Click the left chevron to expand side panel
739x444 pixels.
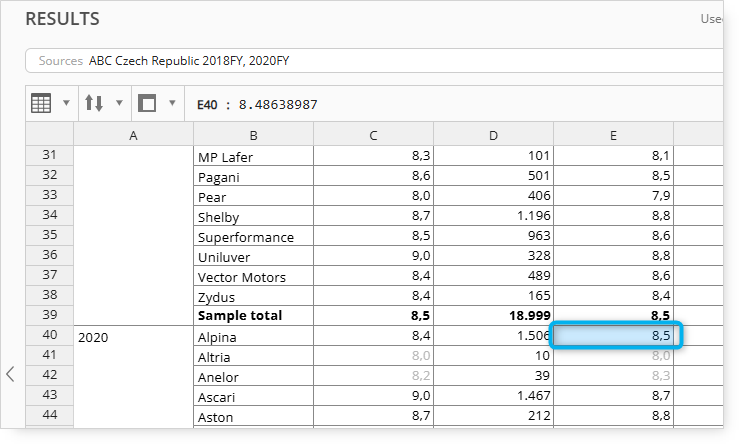[x=10, y=374]
